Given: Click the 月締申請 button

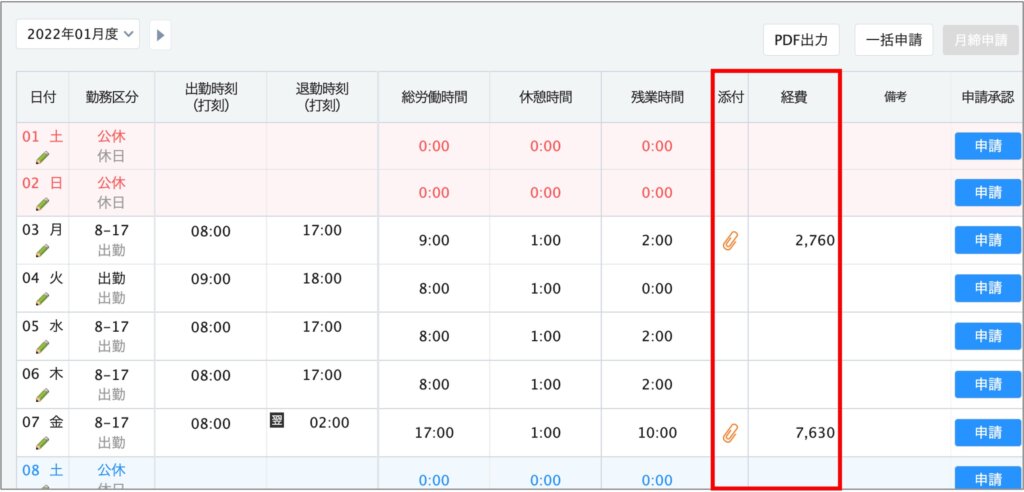Looking at the screenshot, I should [979, 40].
